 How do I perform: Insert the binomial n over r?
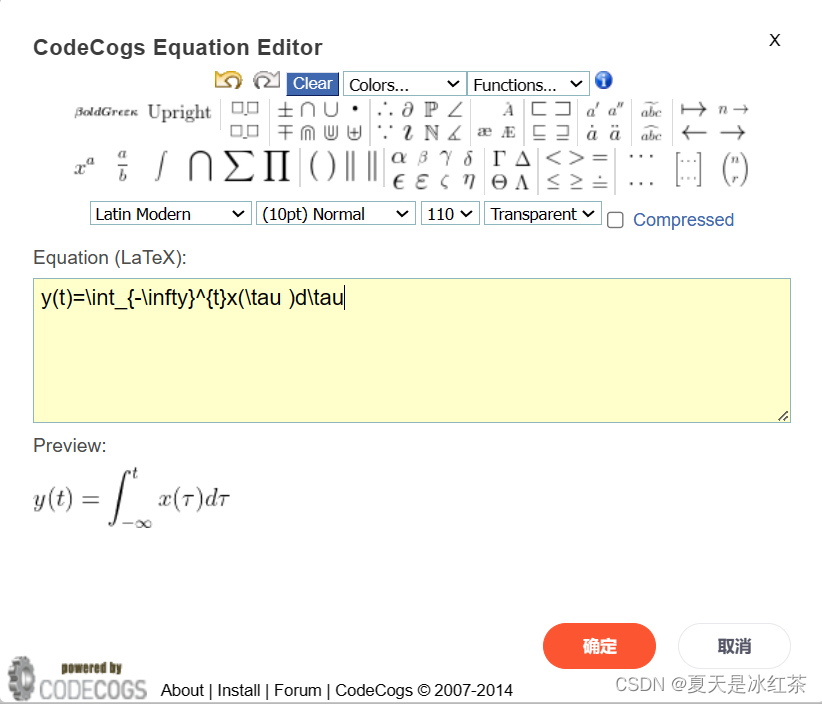tap(735, 170)
